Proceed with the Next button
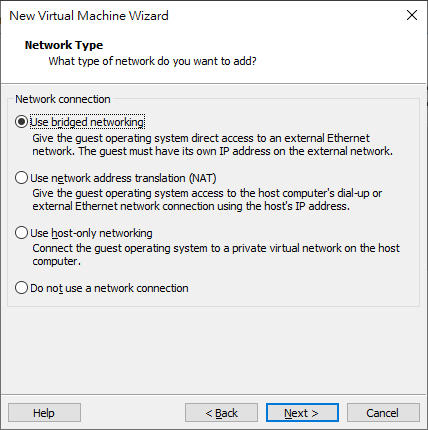This screenshot has height=430, width=428. (x=302, y=413)
